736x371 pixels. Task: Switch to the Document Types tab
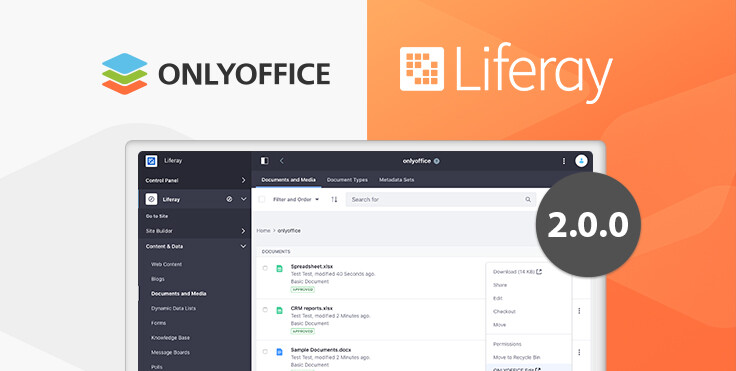pyautogui.click(x=347, y=180)
